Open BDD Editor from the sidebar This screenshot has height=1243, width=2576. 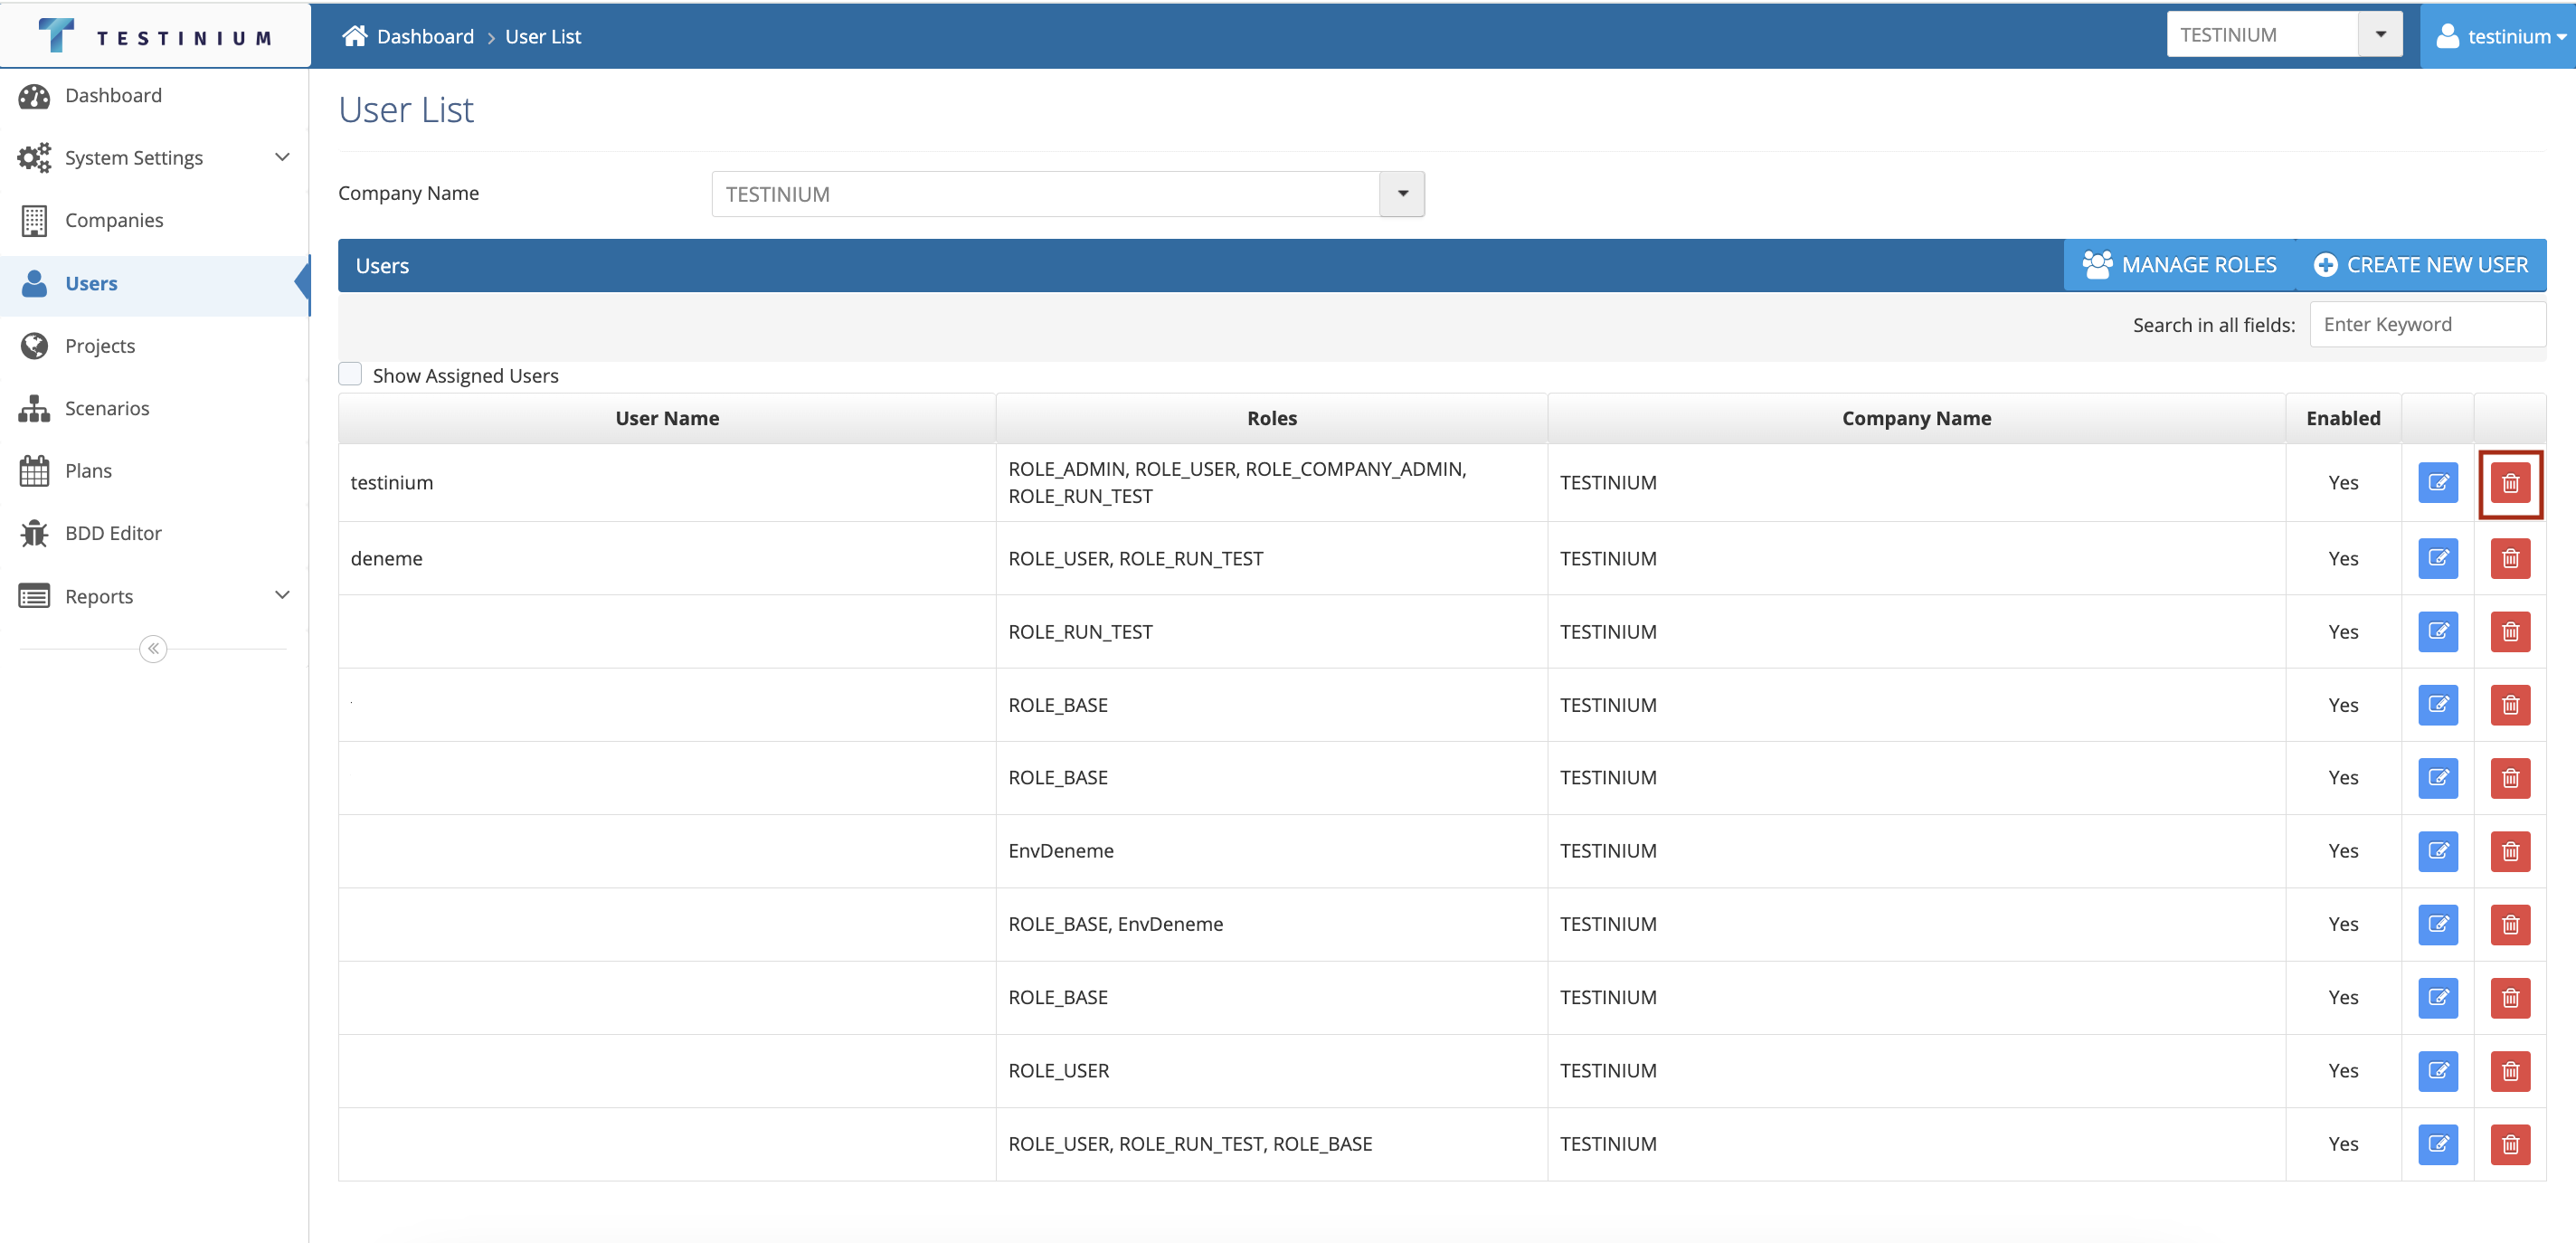[x=112, y=533]
